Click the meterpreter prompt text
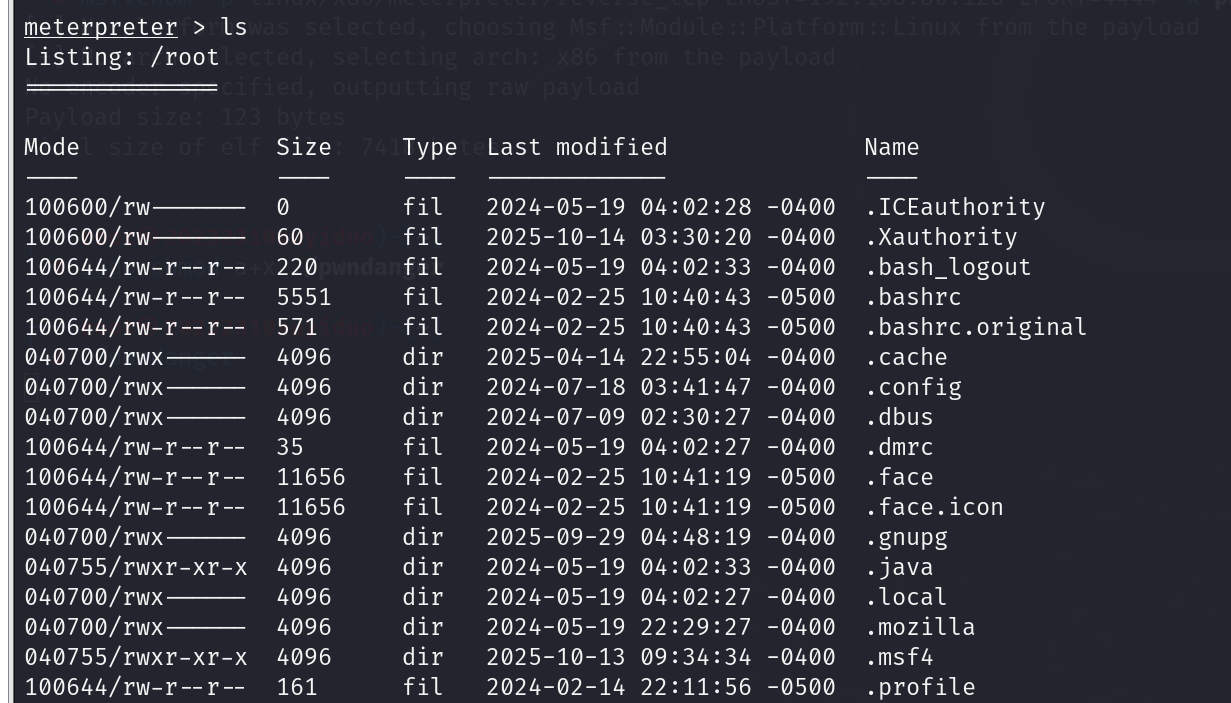 [100, 27]
